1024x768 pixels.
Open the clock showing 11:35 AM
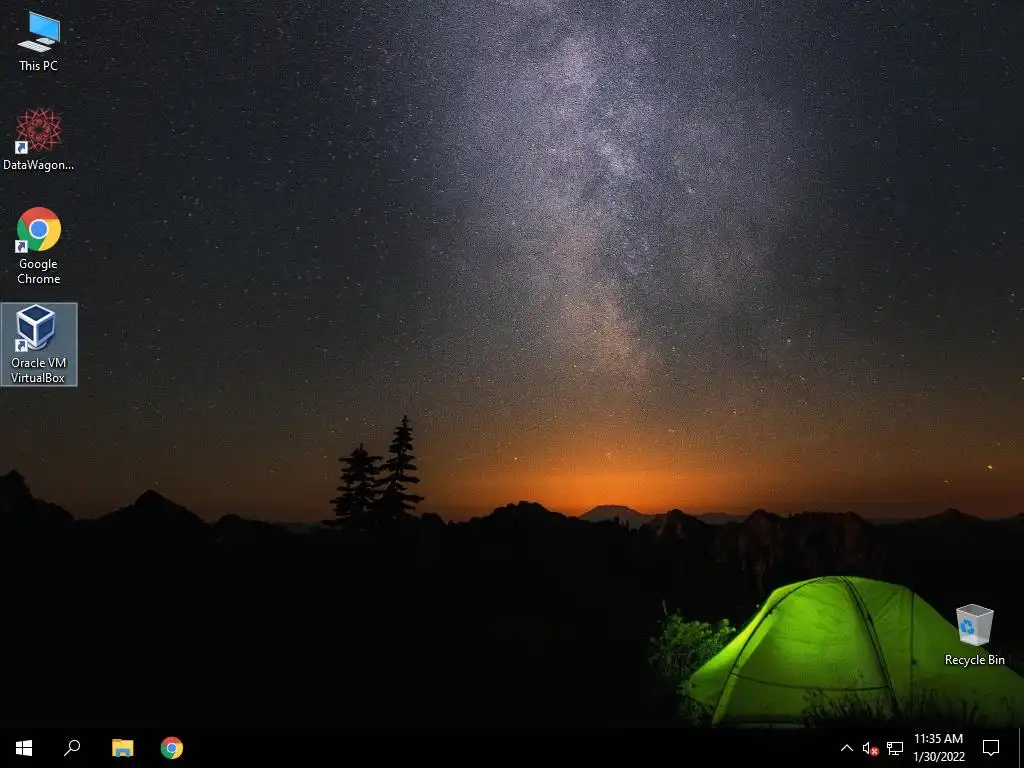[x=938, y=748]
